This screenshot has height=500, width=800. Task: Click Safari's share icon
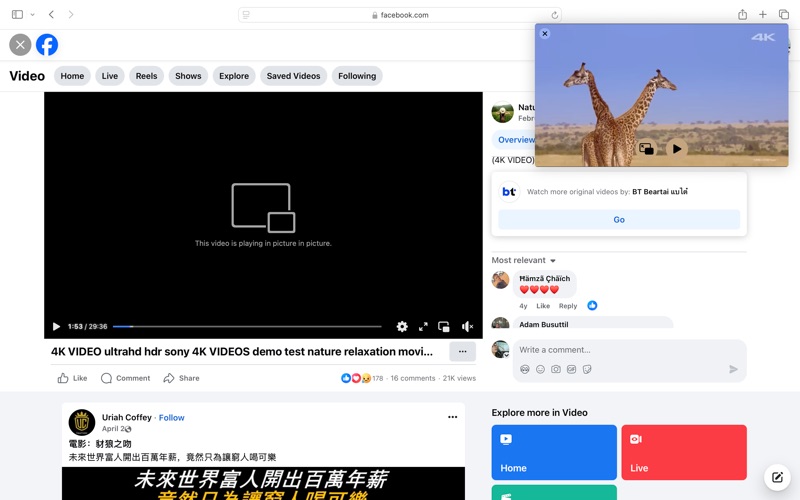pyautogui.click(x=742, y=15)
